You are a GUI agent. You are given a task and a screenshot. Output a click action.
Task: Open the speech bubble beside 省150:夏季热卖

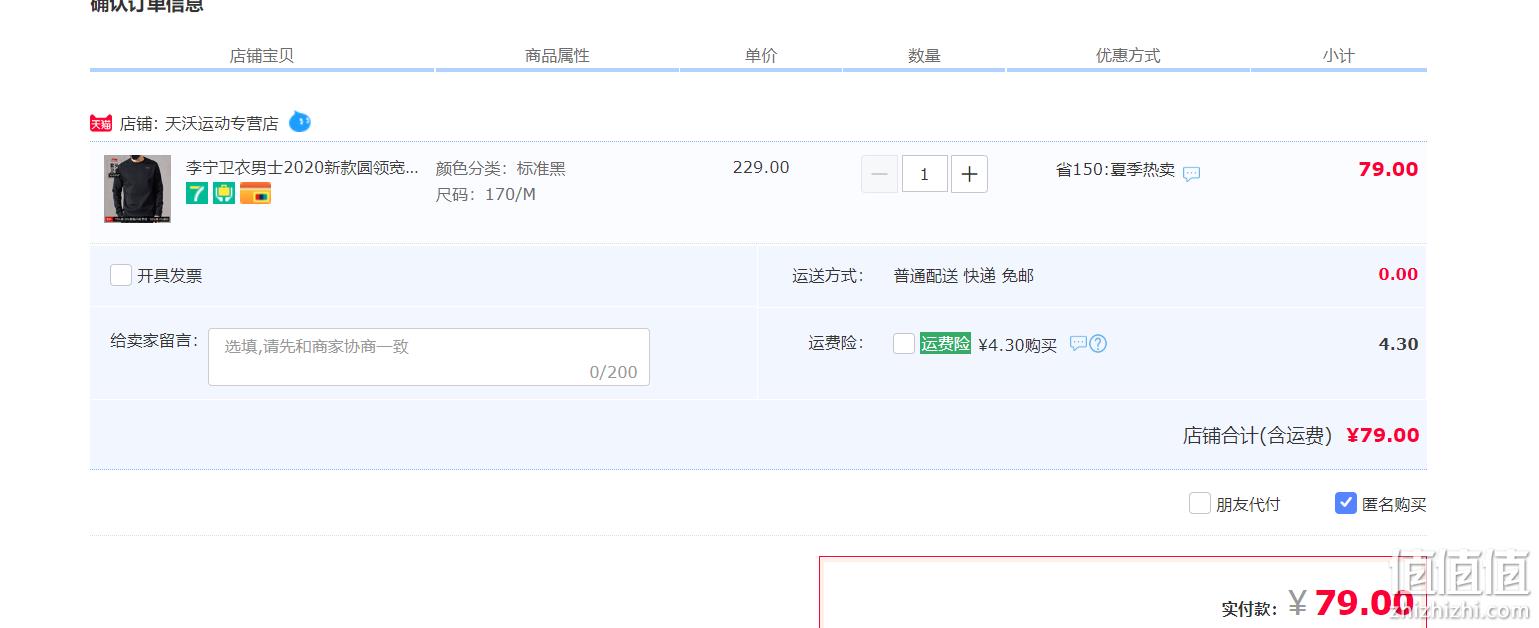tap(1191, 174)
